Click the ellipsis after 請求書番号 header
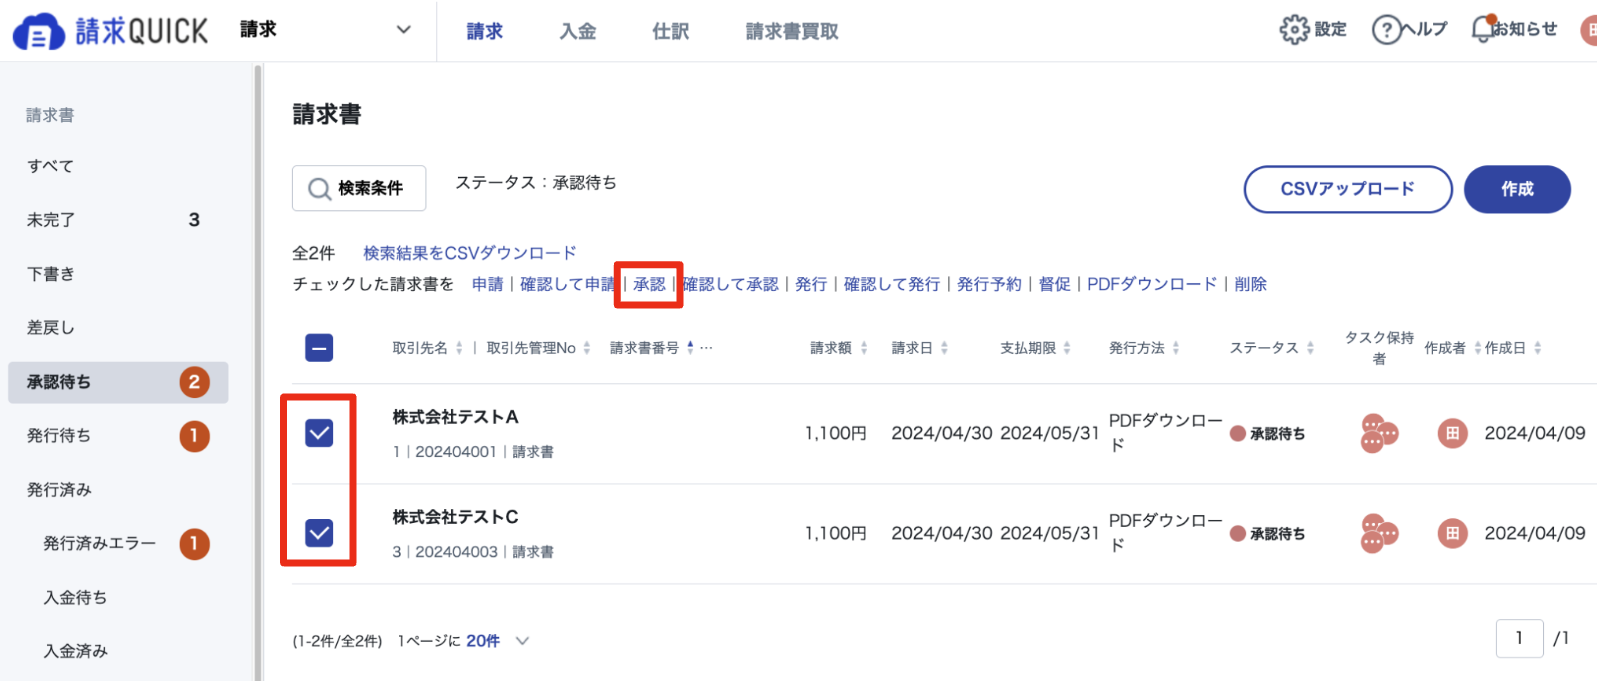 tap(706, 348)
